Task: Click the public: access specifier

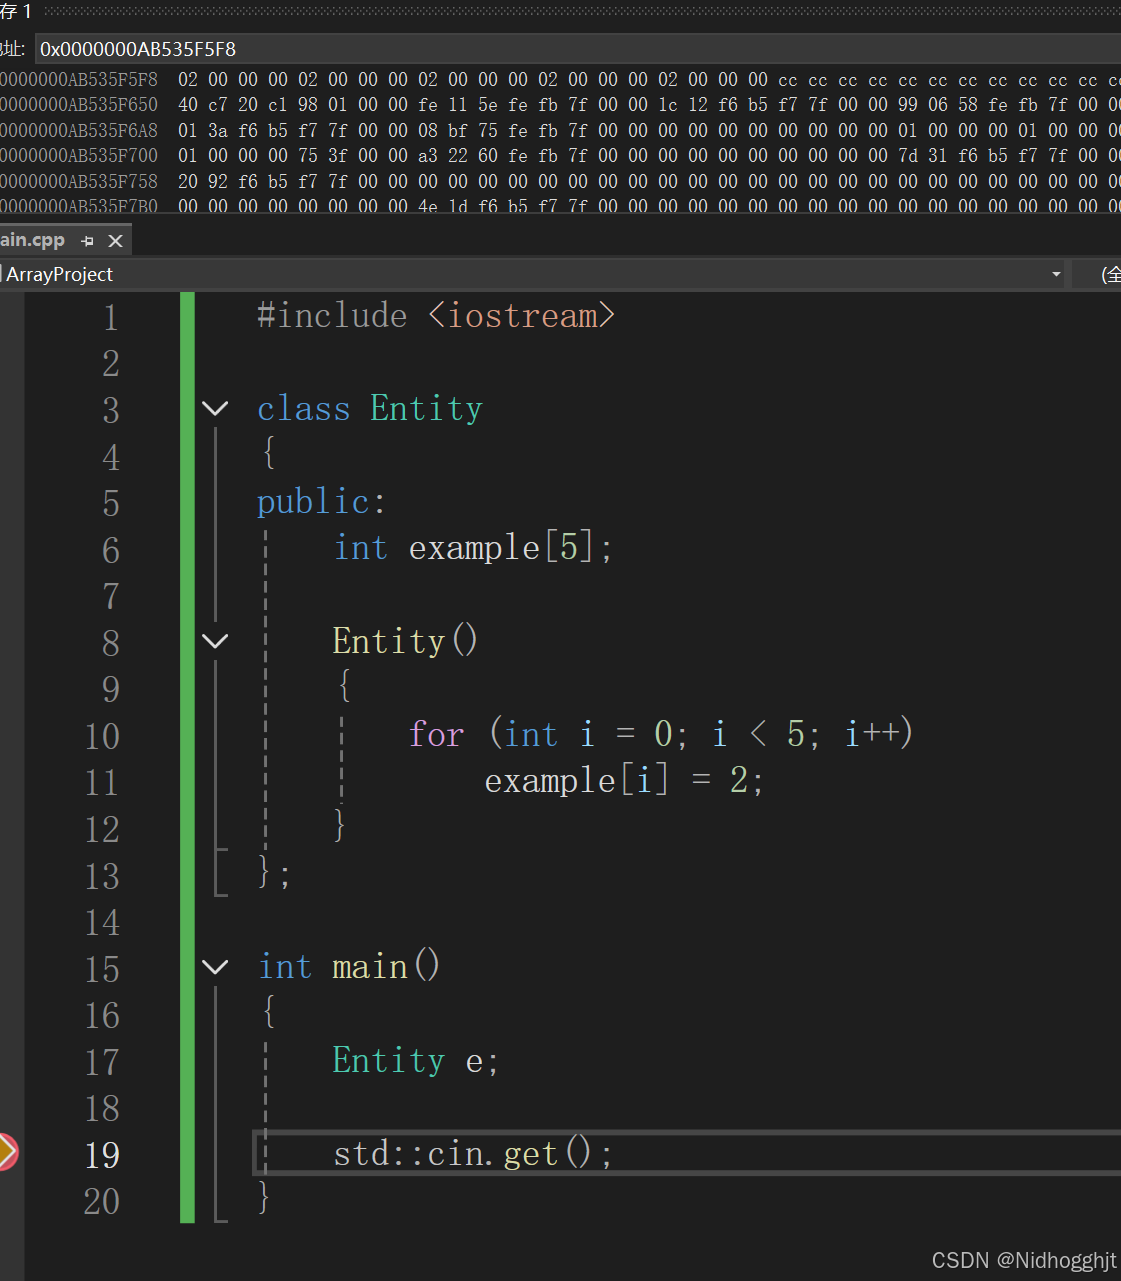Action: (321, 501)
